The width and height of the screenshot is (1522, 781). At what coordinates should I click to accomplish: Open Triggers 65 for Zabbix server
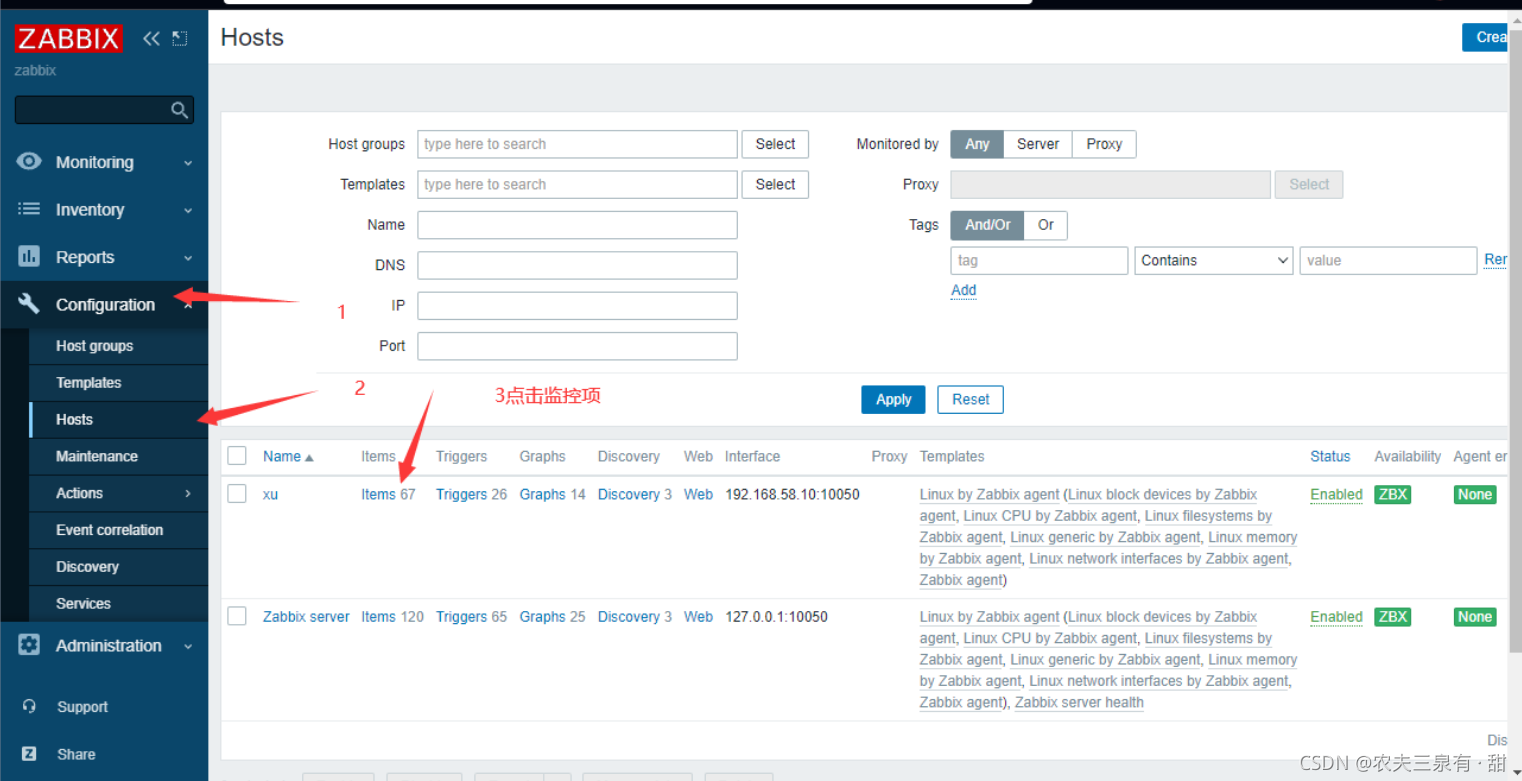tap(471, 617)
